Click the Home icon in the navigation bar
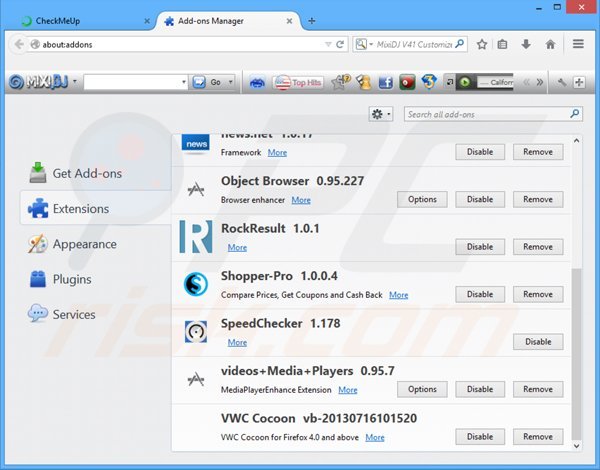This screenshot has height=470, width=600. pos(550,44)
